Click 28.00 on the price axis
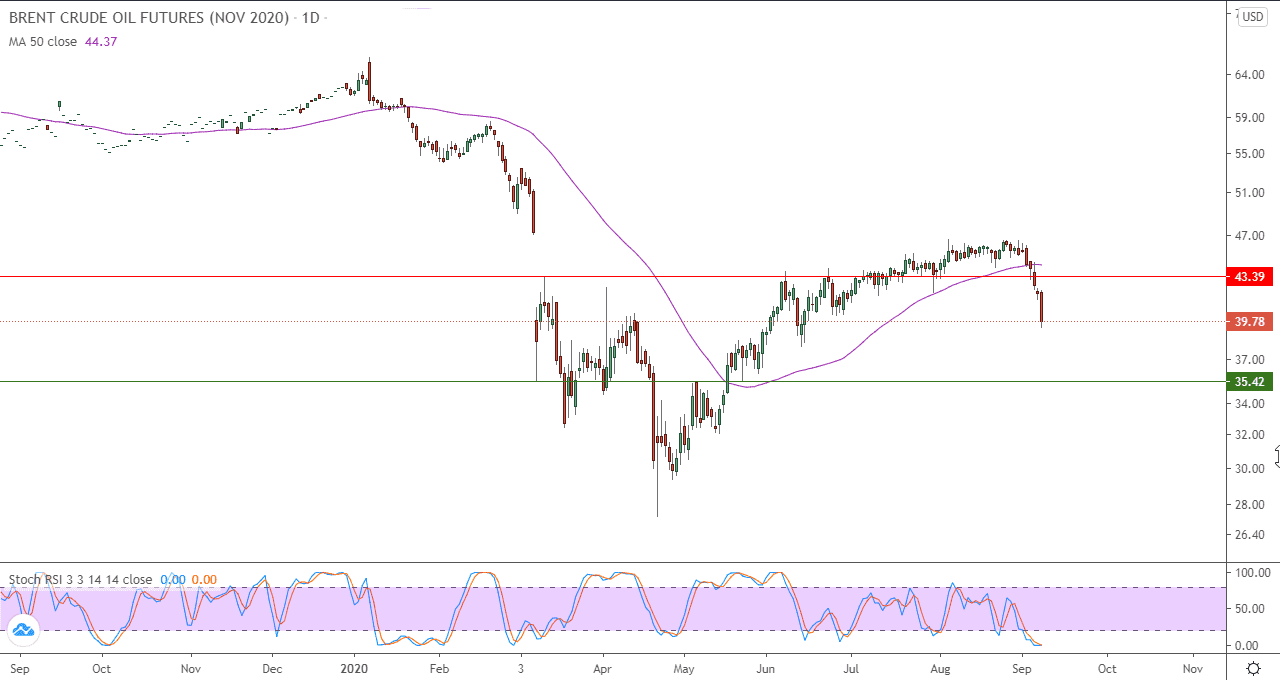1280x680 pixels. [x=1250, y=505]
